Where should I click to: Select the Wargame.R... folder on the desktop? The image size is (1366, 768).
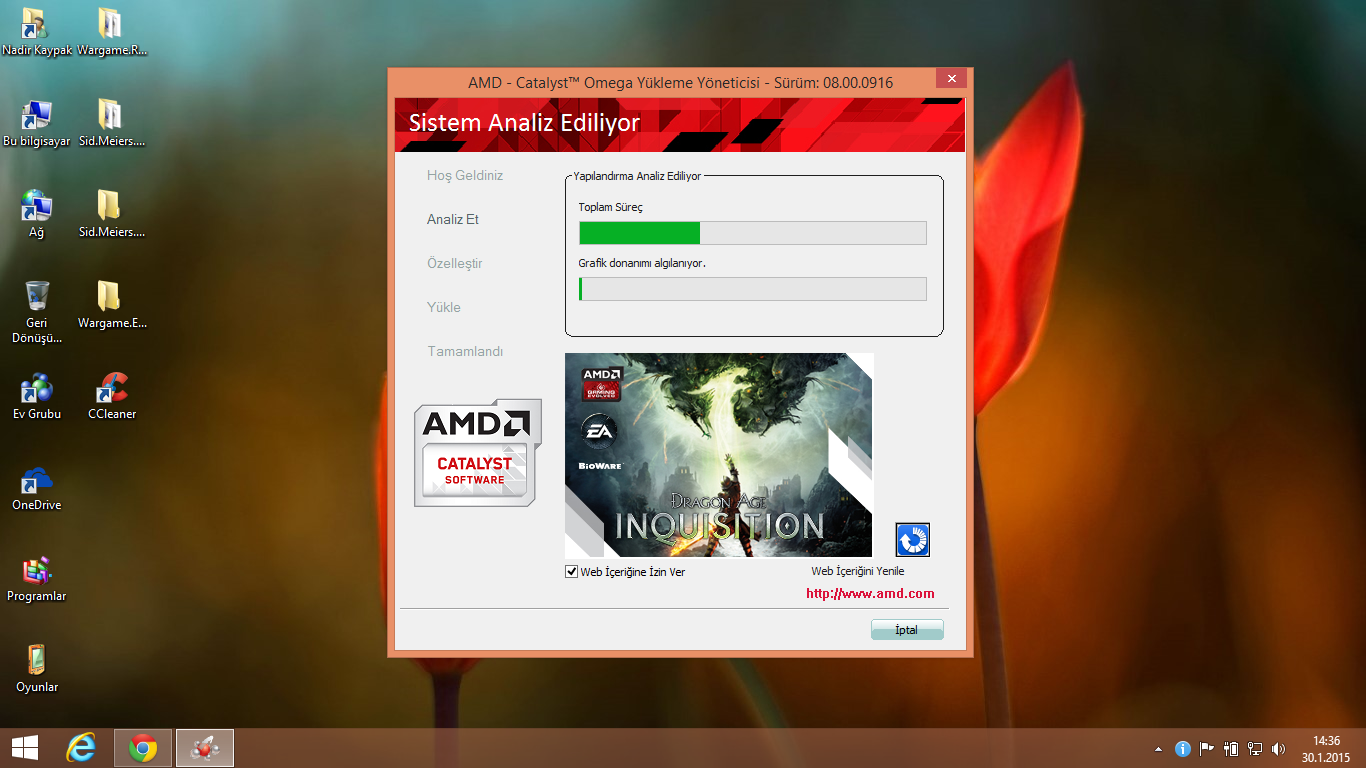point(112,32)
